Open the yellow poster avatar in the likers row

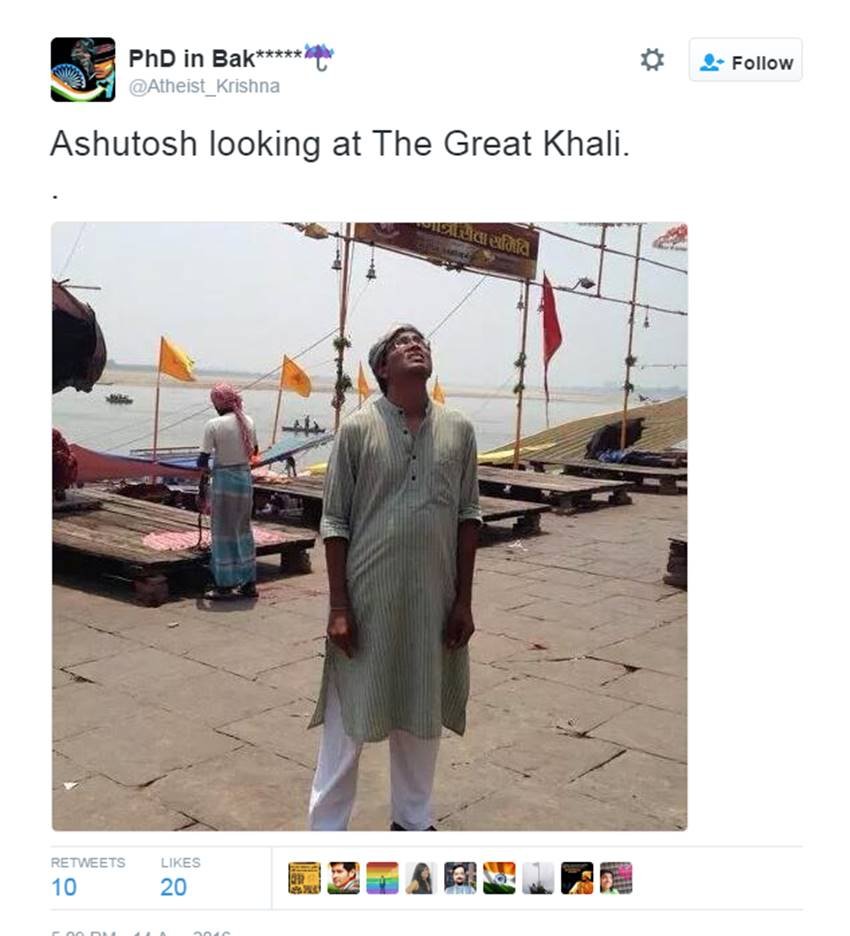[x=304, y=878]
